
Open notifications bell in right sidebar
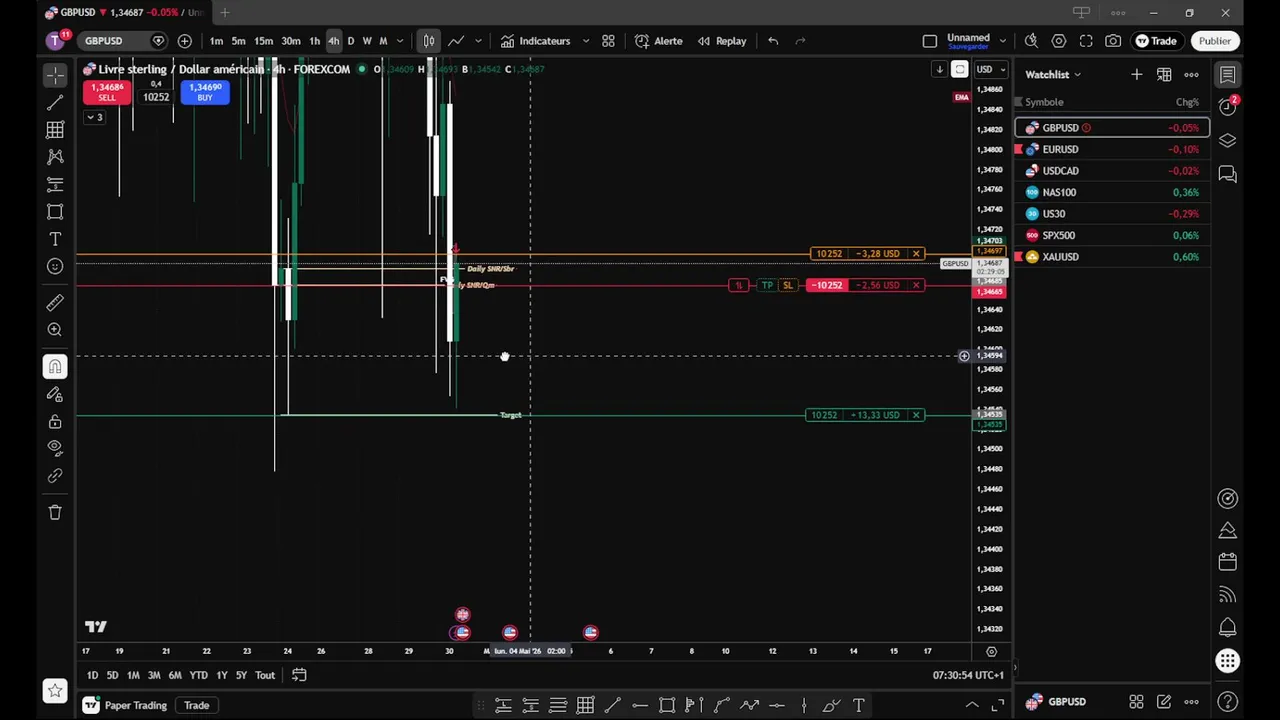[1228, 627]
